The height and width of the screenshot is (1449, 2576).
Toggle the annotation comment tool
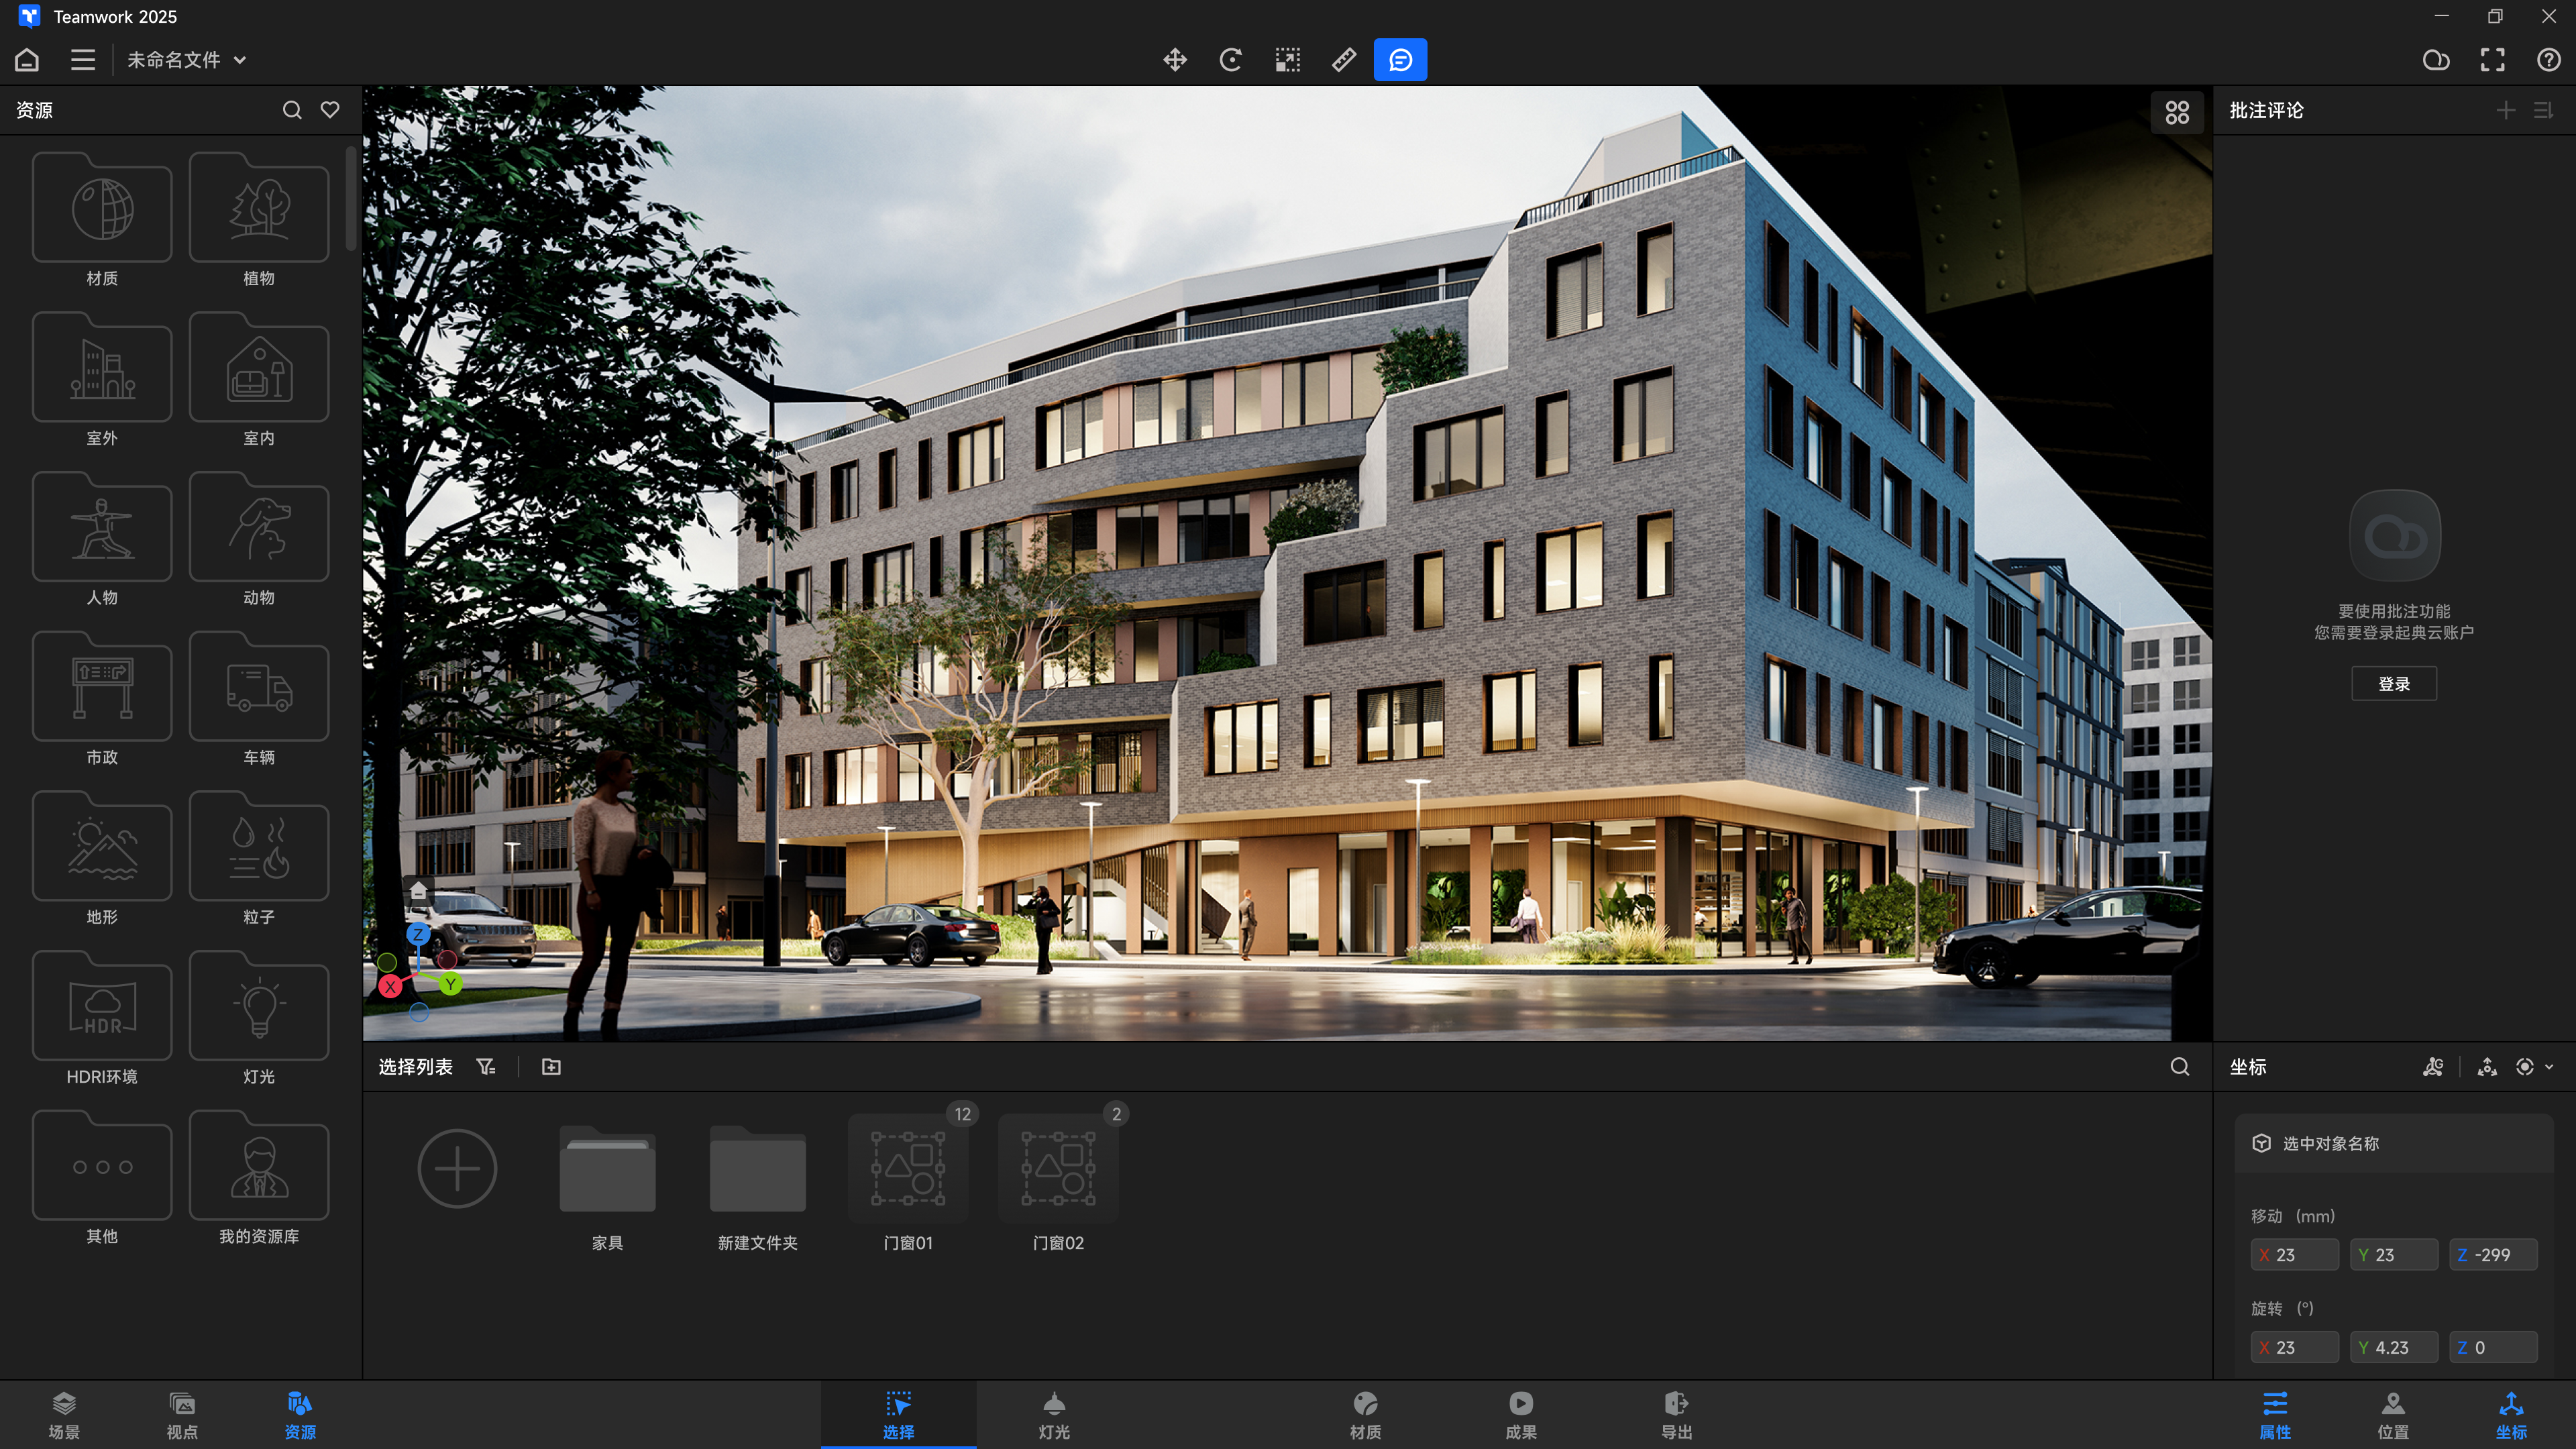pyautogui.click(x=1400, y=60)
